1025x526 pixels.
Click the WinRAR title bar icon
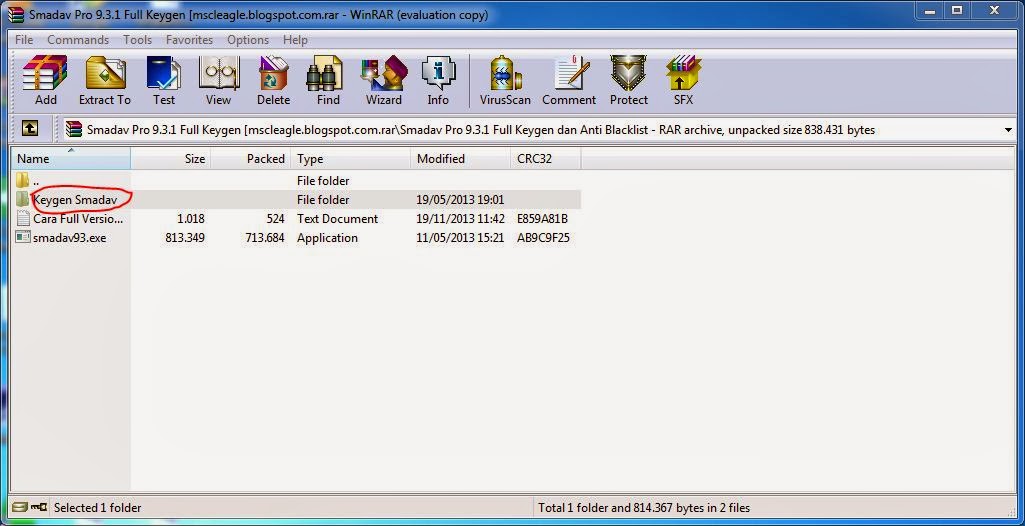coord(16,14)
